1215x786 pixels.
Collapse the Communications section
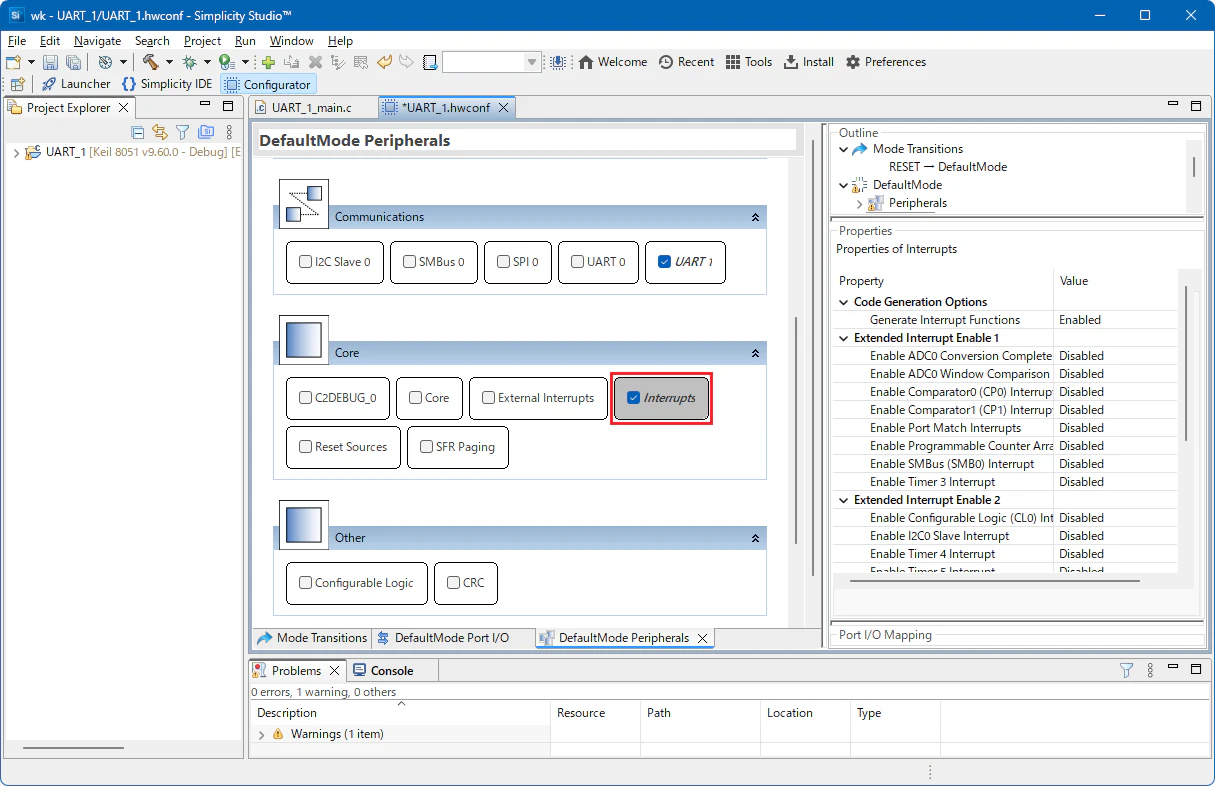click(x=755, y=217)
